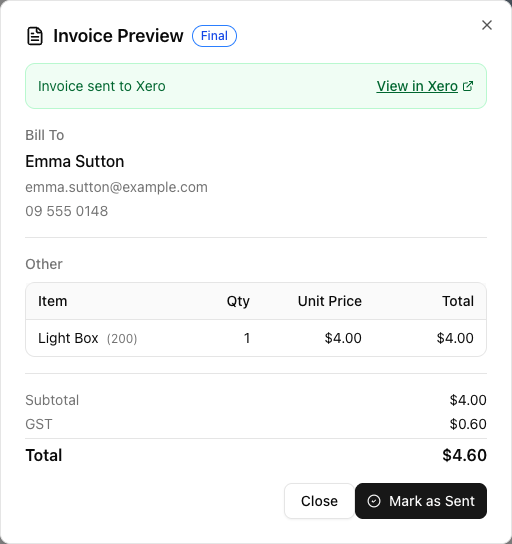
Task: Click the email emma.sutton@example.com
Action: pos(117,187)
